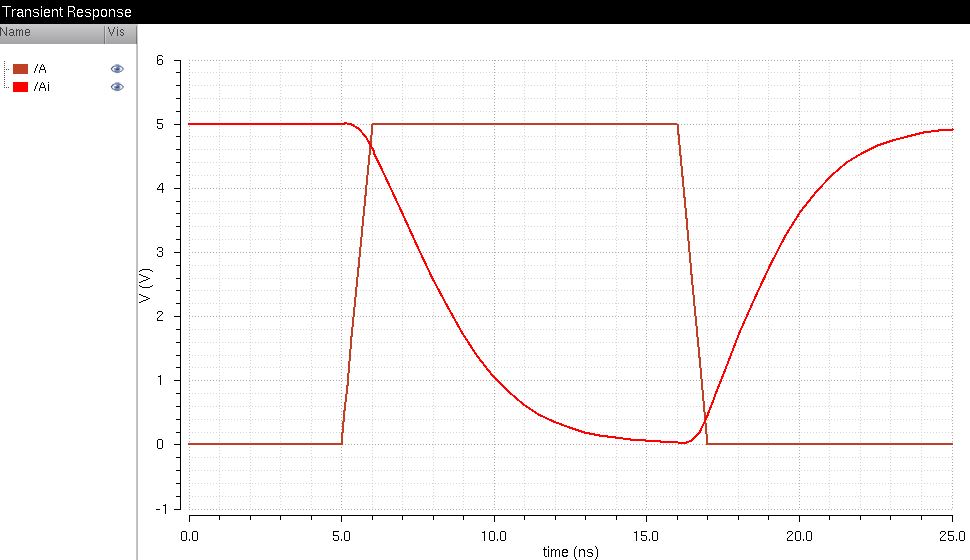The image size is (970, 560).
Task: Click the Transient Response title
Action: [x=66, y=12]
